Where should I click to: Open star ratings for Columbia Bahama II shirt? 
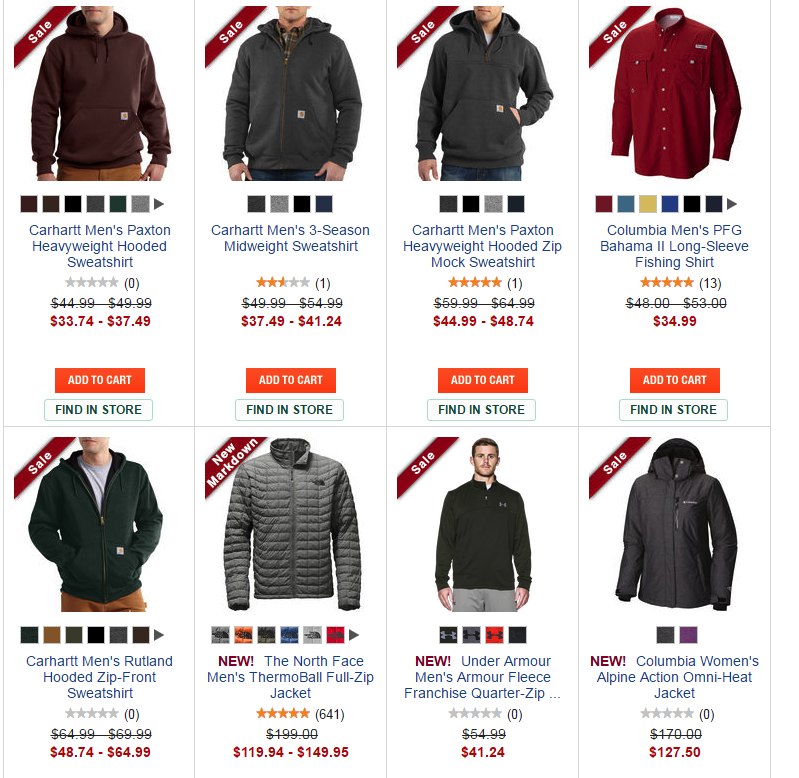(667, 282)
